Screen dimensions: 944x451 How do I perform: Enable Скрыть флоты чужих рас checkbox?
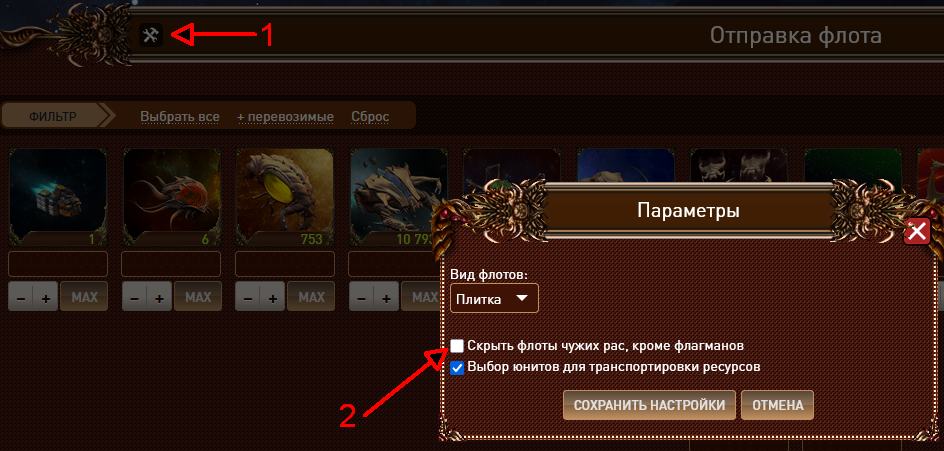pyautogui.click(x=458, y=346)
